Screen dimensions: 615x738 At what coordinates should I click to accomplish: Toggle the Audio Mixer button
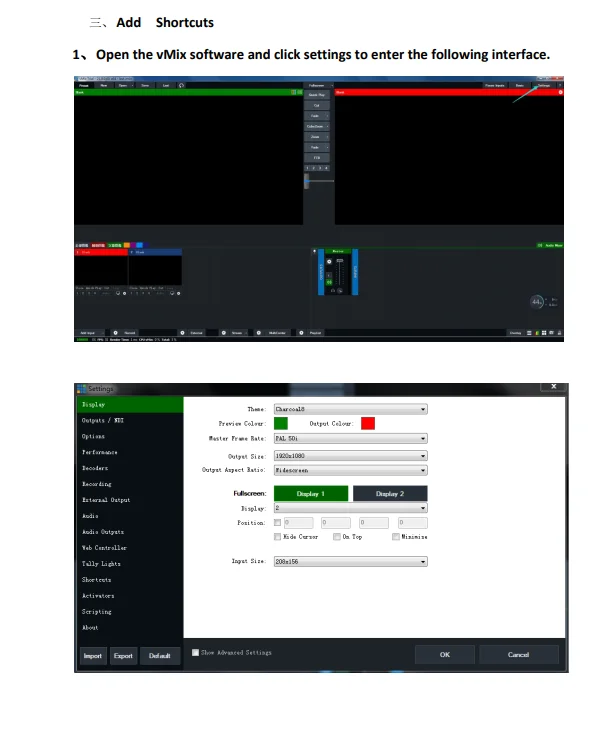(x=550, y=245)
